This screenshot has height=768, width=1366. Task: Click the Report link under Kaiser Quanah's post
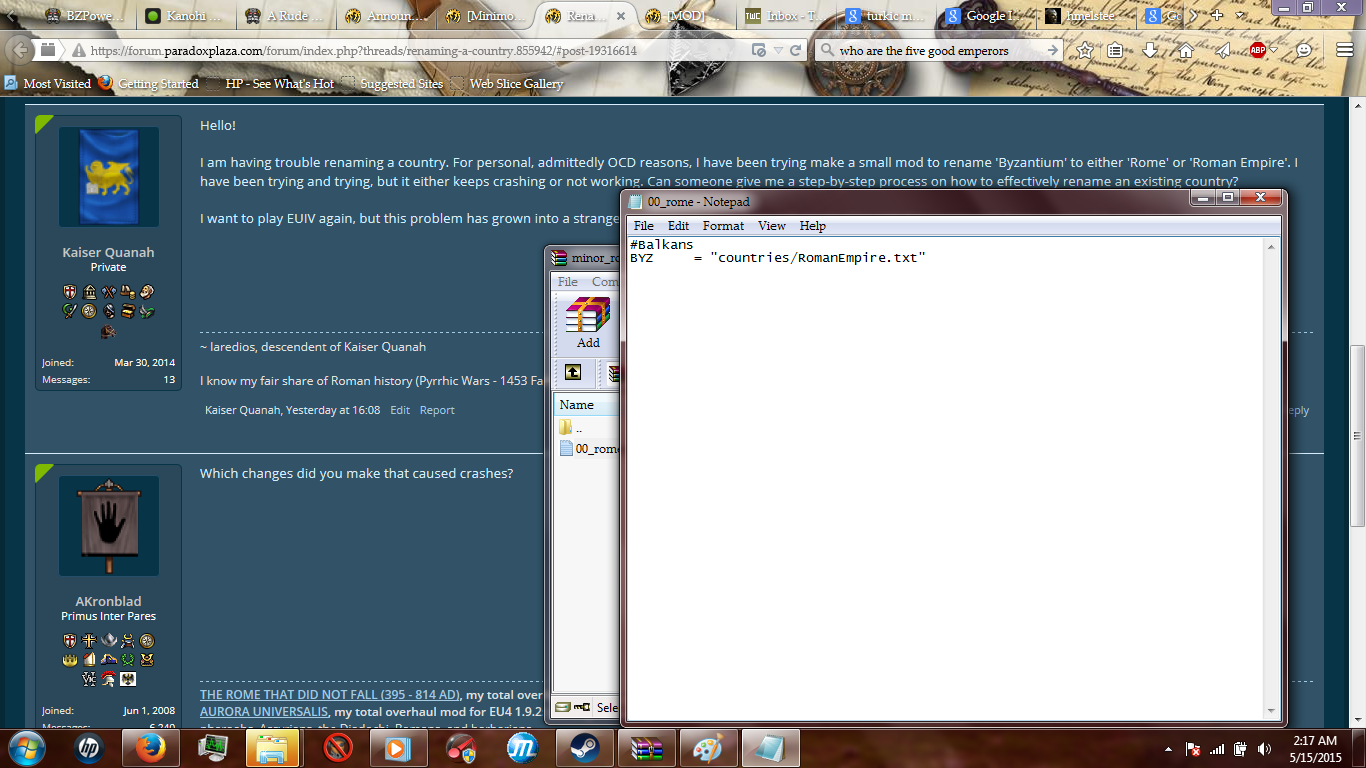click(437, 410)
